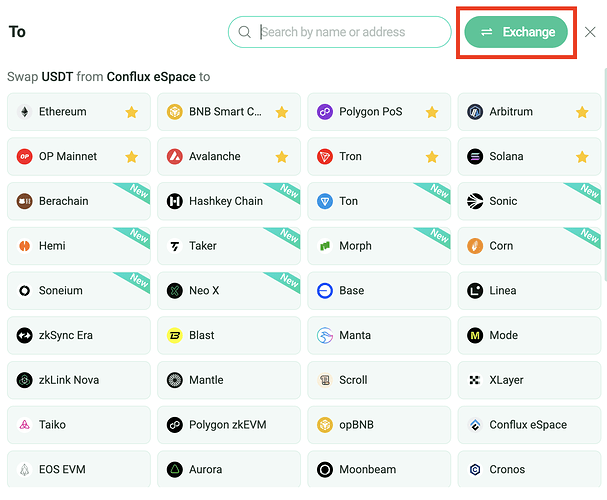Toggle the Avalanche favorite star
This screenshot has width=607, height=500.
(x=282, y=157)
